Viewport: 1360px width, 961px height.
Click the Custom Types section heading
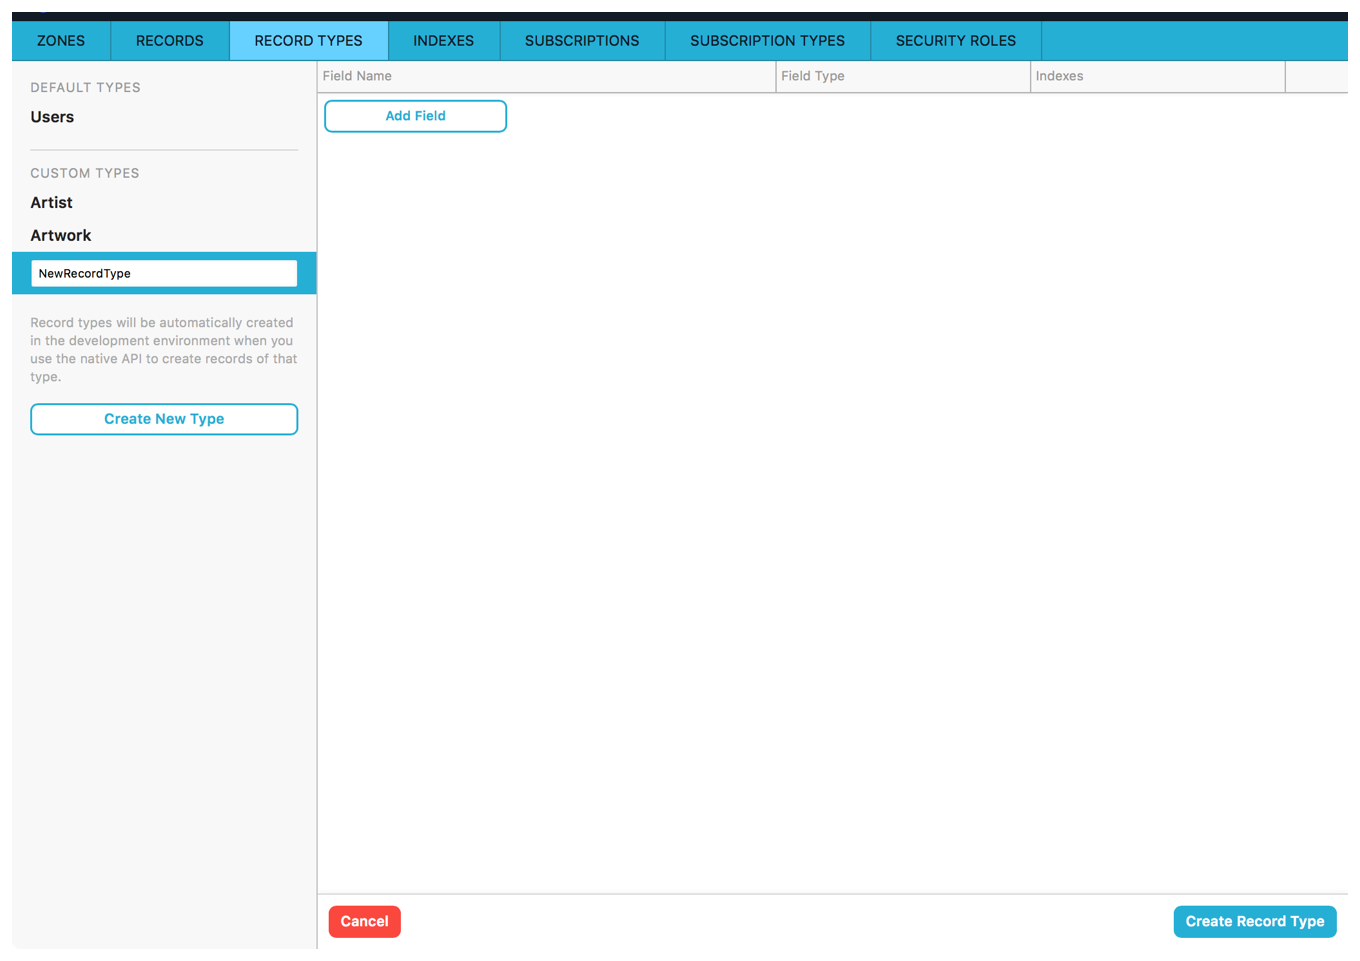pos(85,174)
